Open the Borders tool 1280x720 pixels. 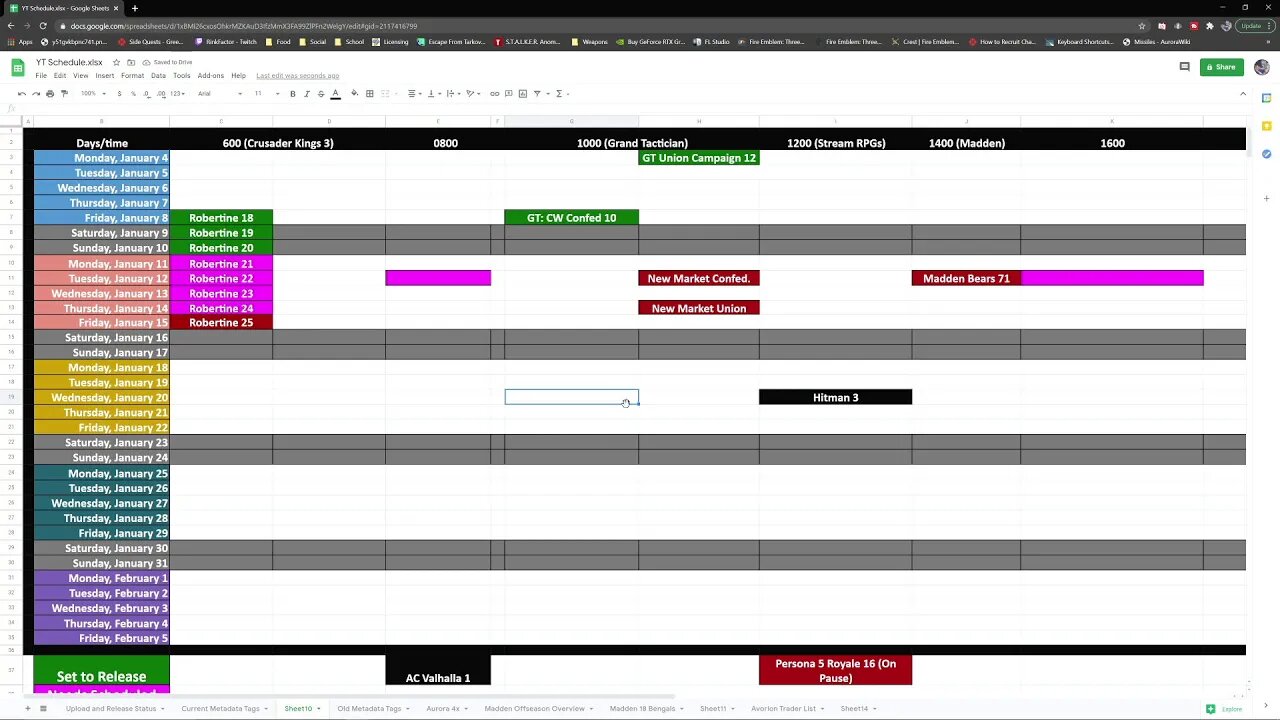pyautogui.click(x=369, y=94)
